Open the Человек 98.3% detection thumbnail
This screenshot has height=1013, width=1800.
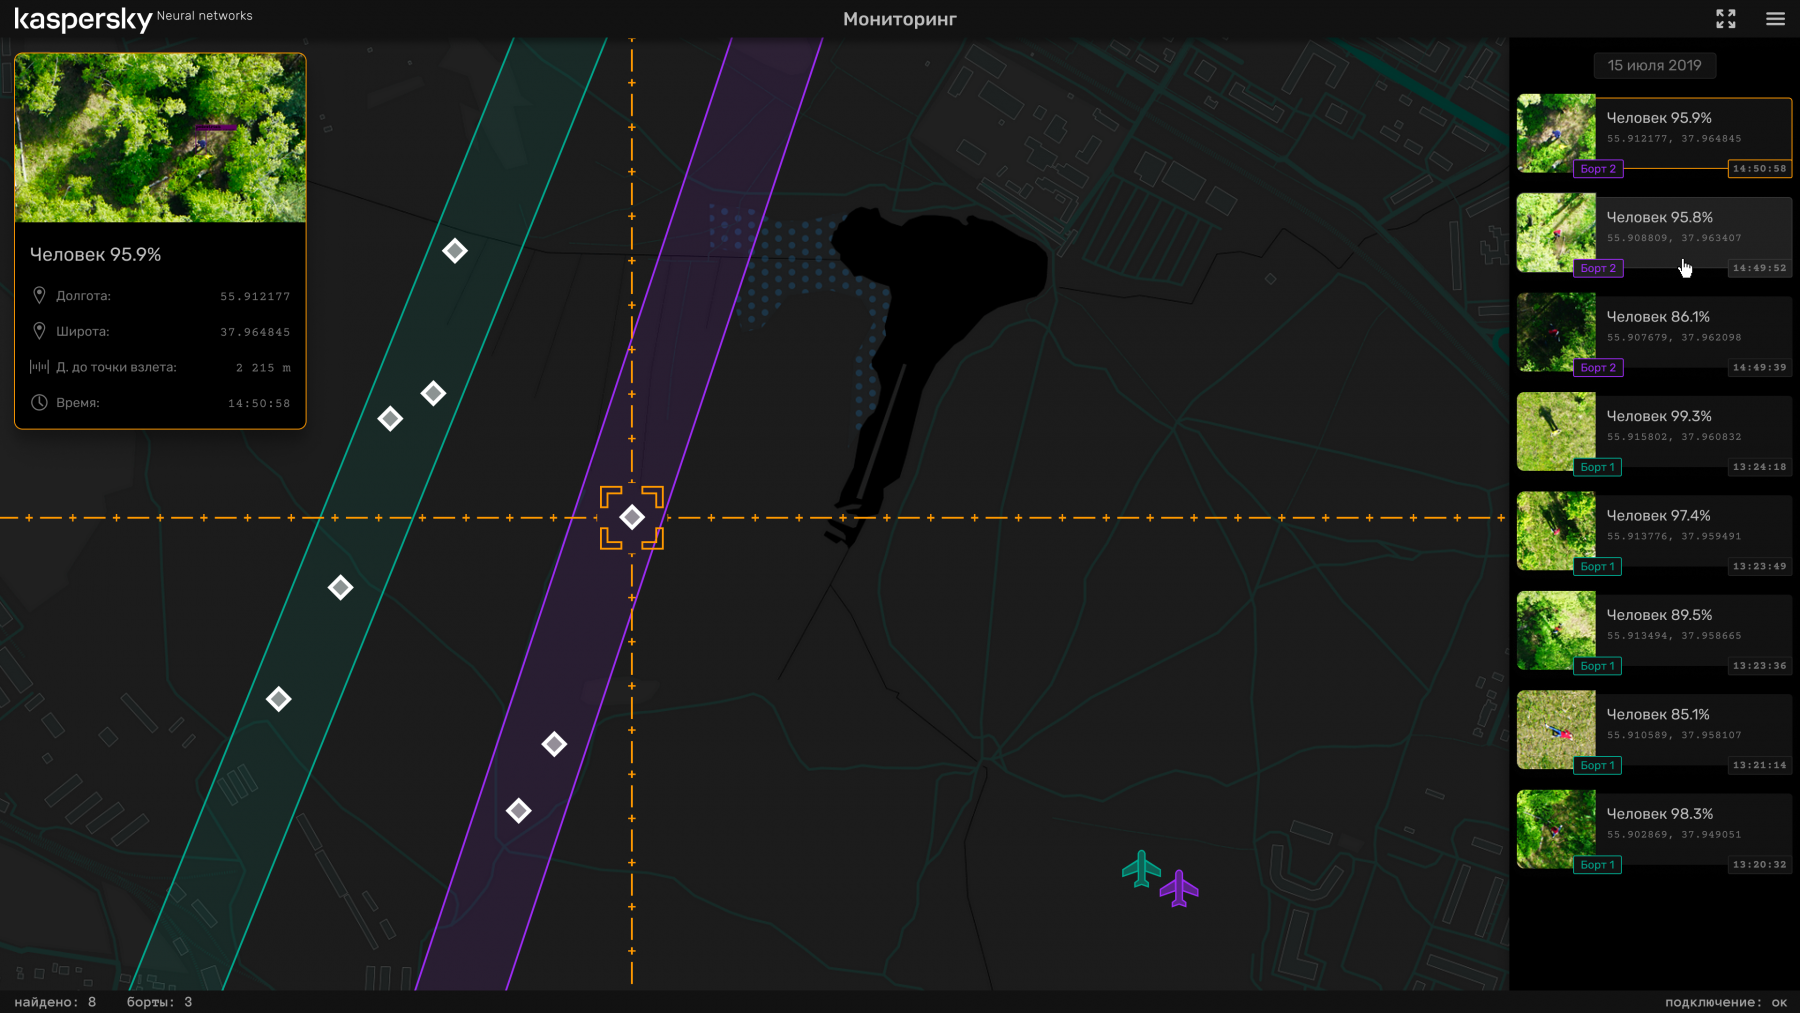[1555, 829]
